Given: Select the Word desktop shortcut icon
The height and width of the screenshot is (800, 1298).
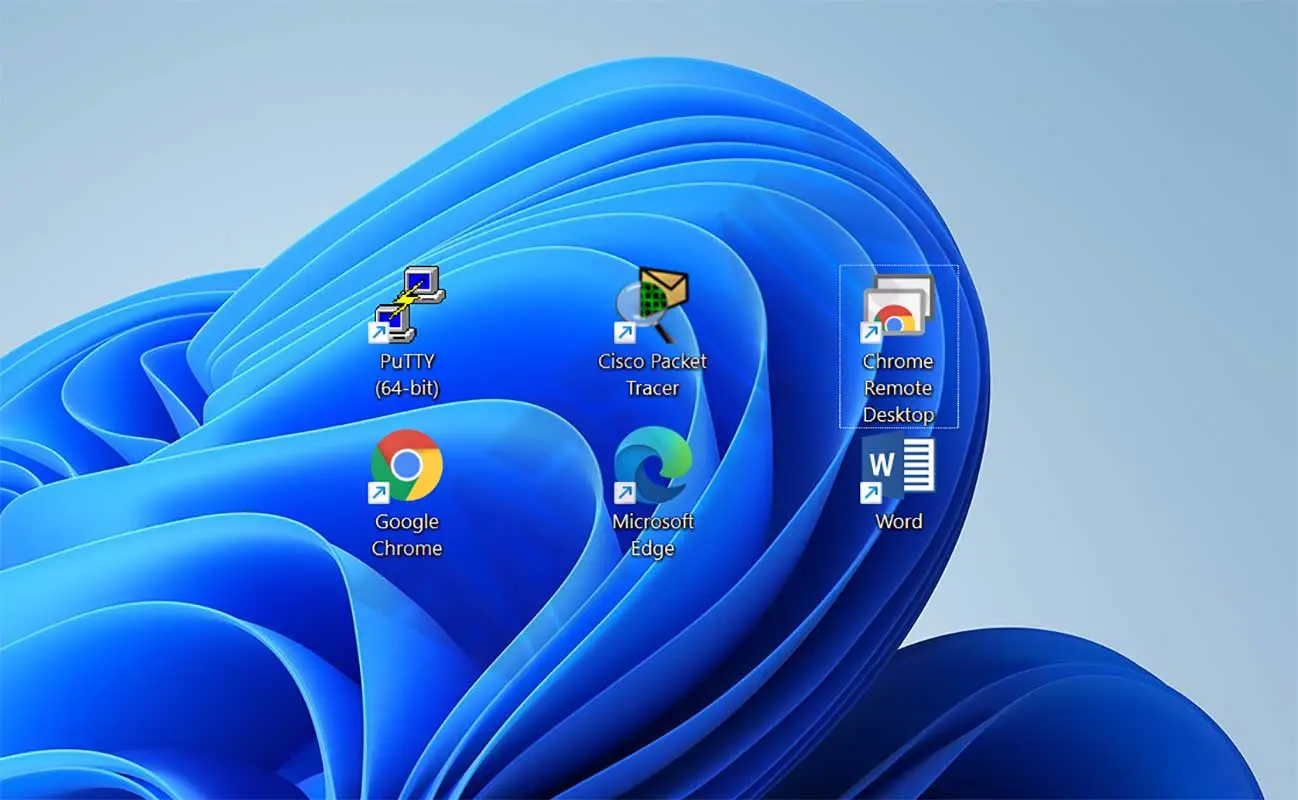Looking at the screenshot, I should (x=899, y=465).
